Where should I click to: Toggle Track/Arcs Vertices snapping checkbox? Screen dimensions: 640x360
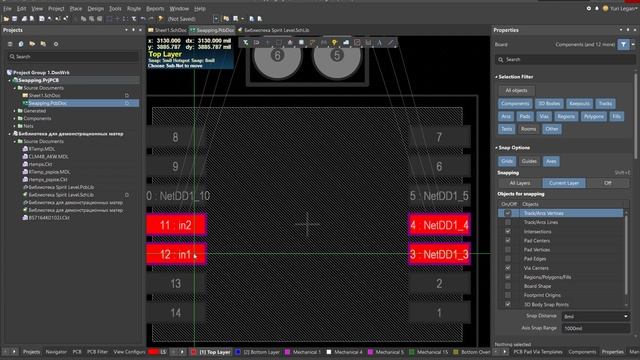pos(508,213)
